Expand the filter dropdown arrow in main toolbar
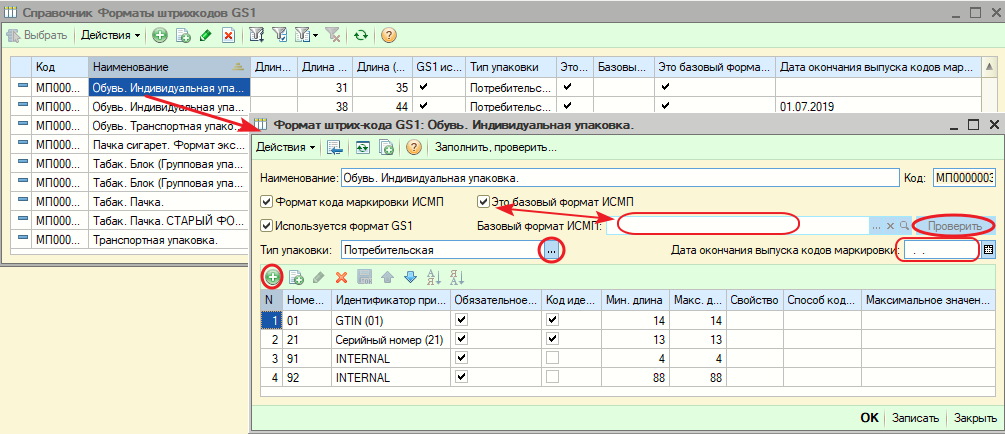This screenshot has height=434, width=1005. coord(315,35)
